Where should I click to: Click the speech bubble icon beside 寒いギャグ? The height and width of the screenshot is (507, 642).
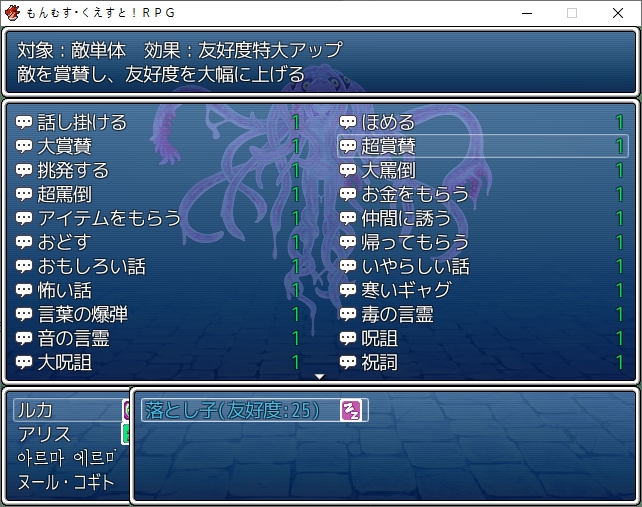coord(348,290)
